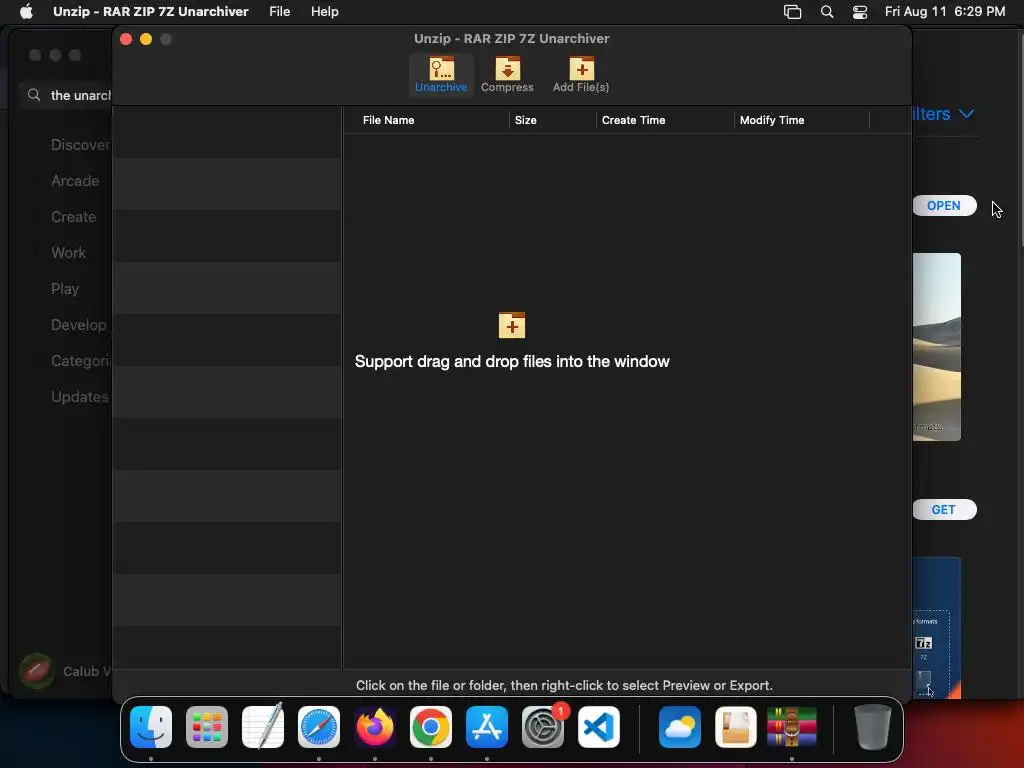The width and height of the screenshot is (1024, 768).
Task: Open Finder from the Dock
Action: point(151,726)
